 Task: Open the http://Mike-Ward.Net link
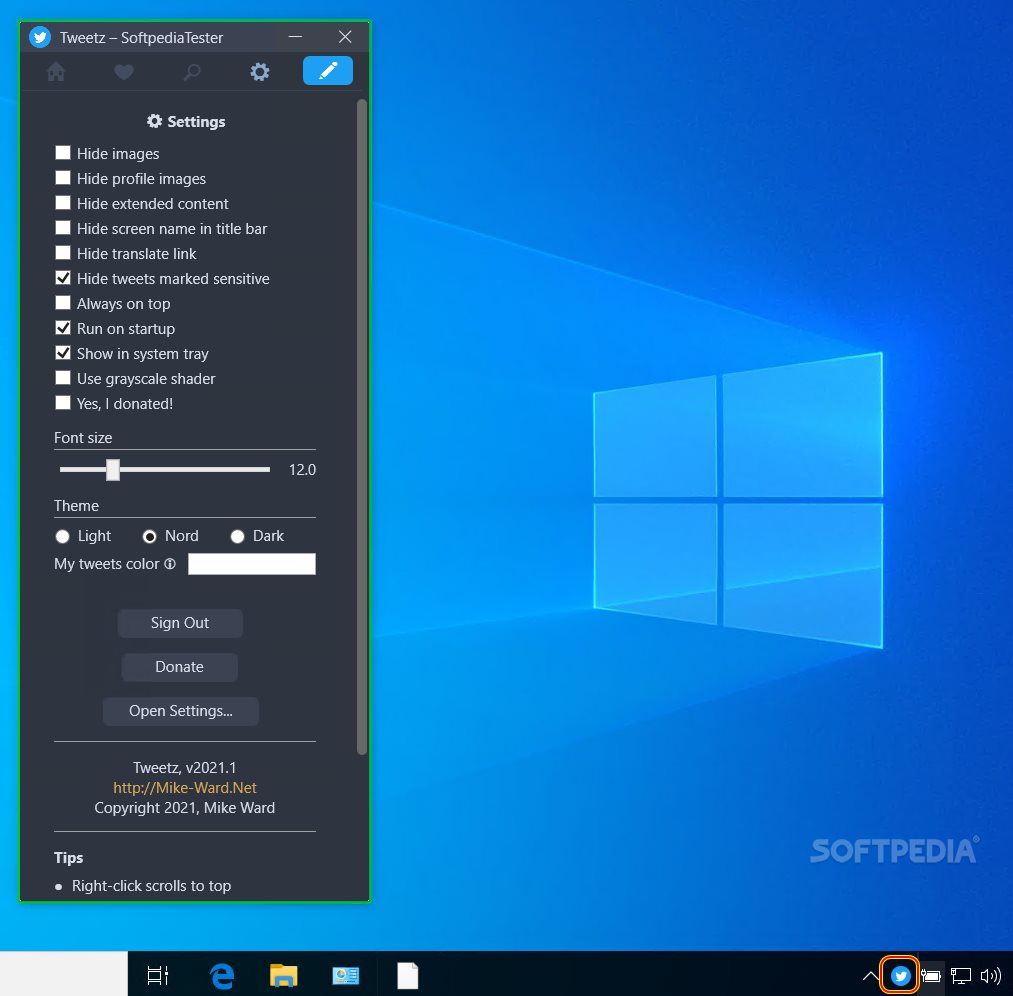pyautogui.click(x=185, y=788)
